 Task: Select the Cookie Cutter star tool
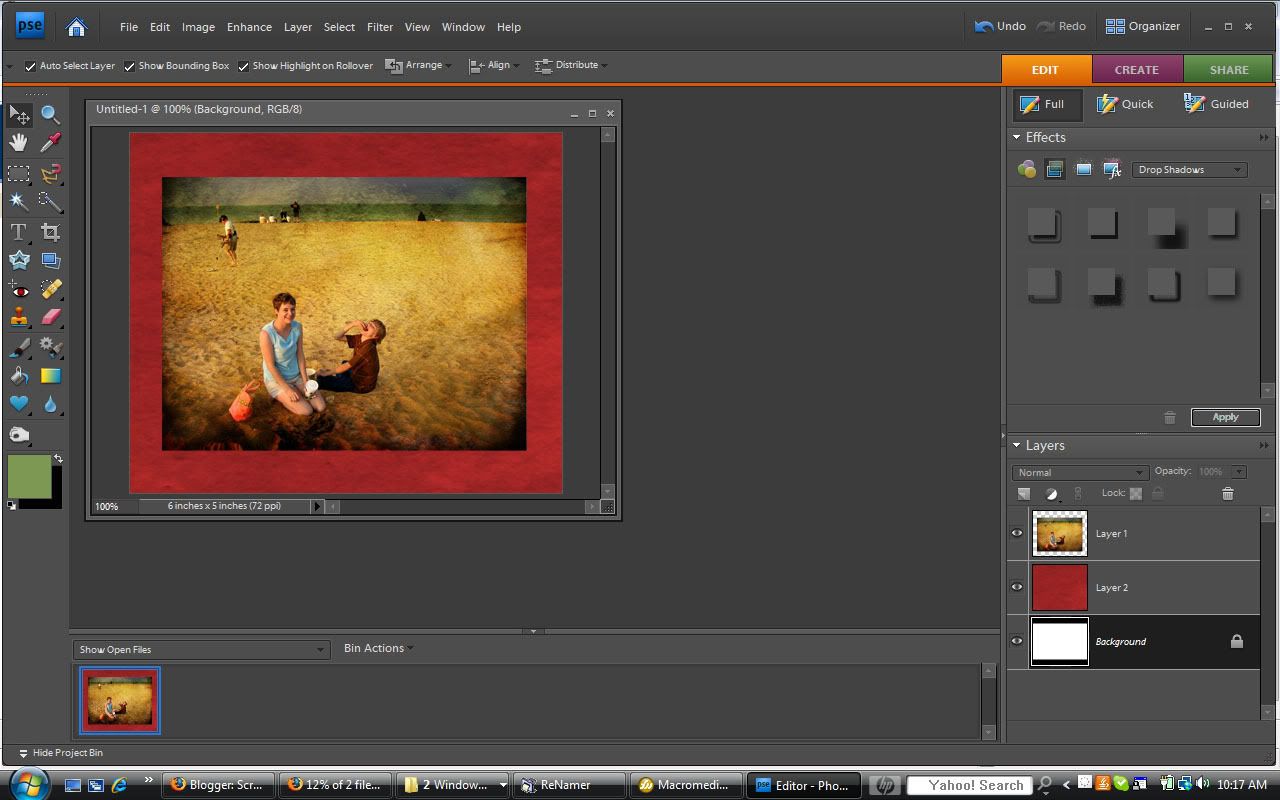coord(19,260)
